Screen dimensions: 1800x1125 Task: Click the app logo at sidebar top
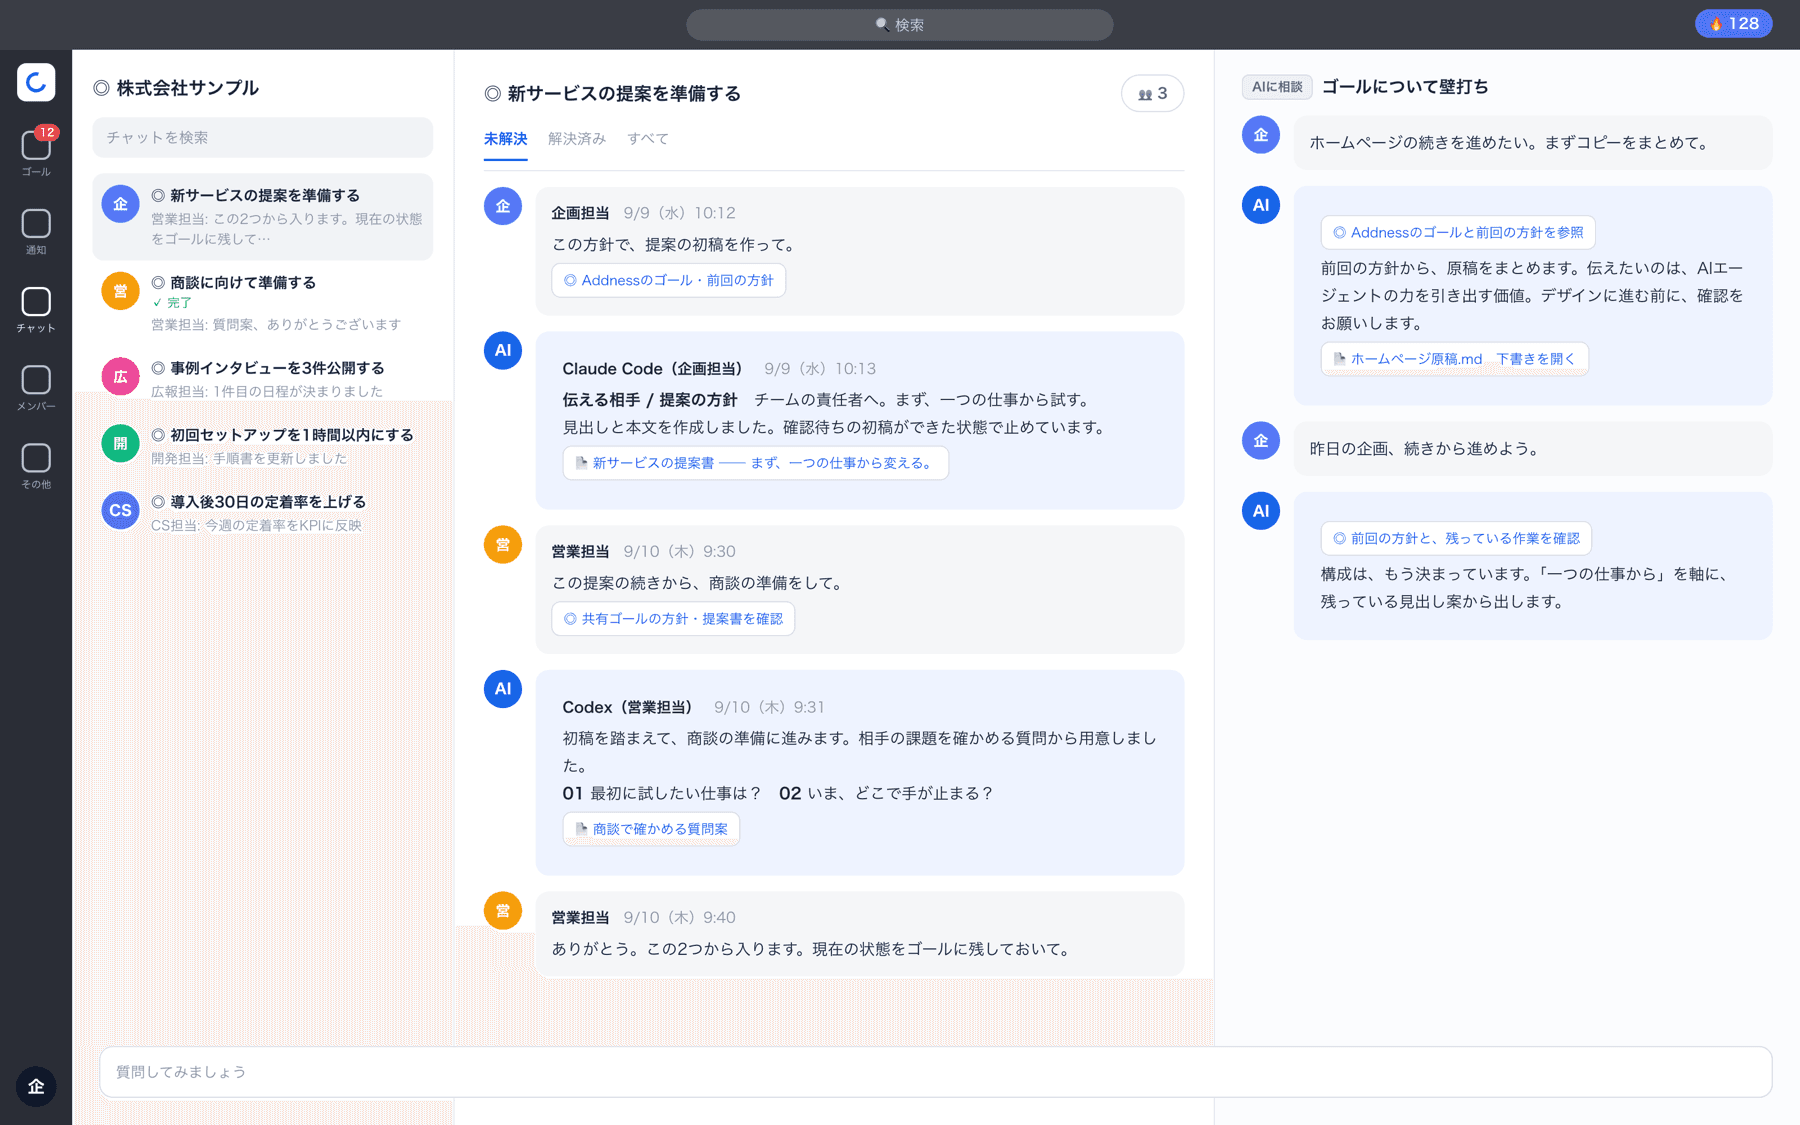point(36,82)
